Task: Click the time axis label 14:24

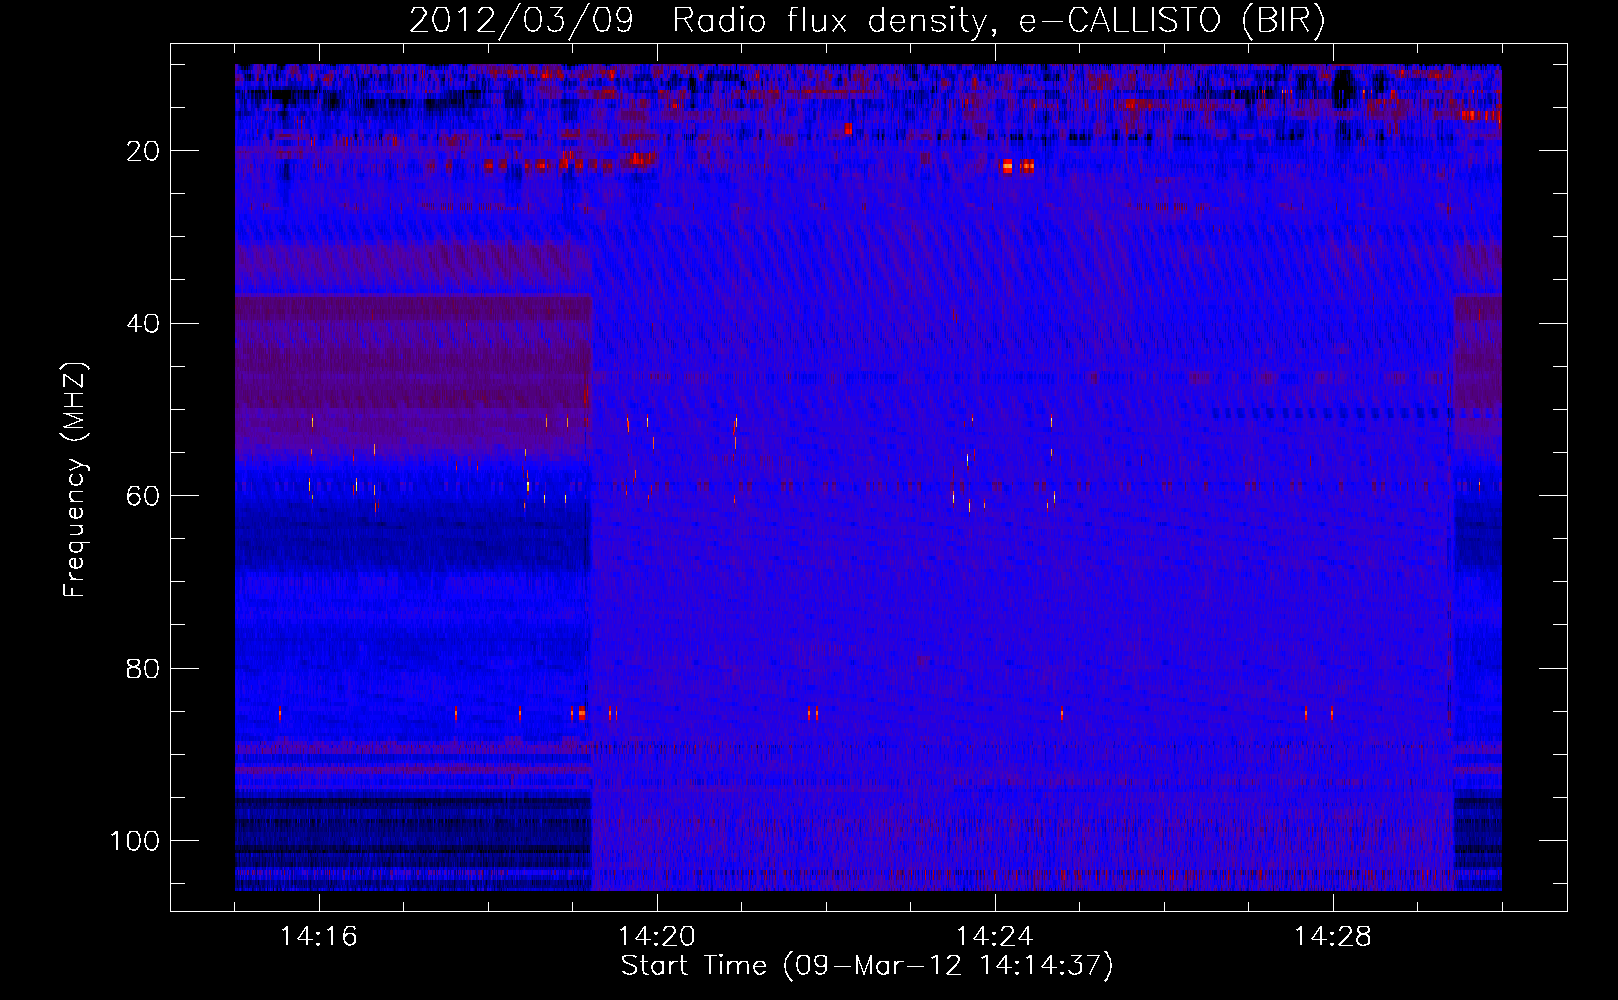Action: pos(995,937)
